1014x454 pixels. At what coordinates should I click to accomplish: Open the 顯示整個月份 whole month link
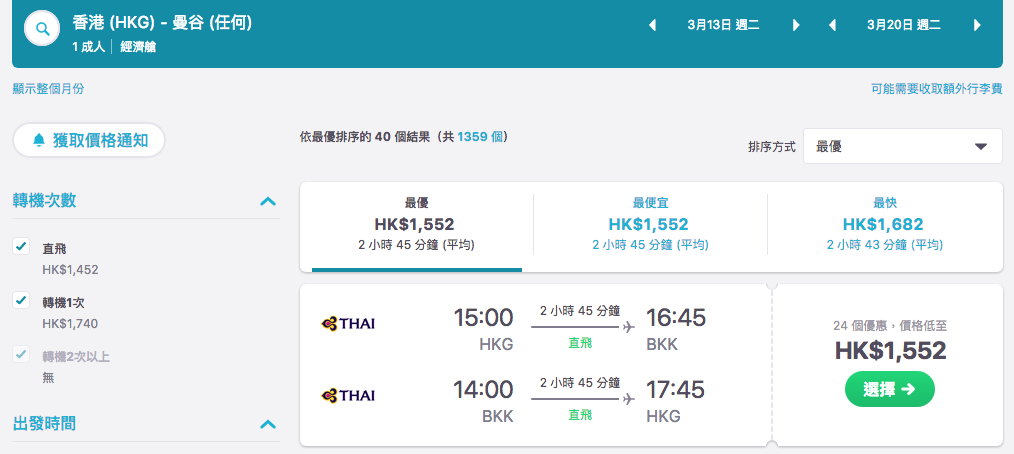pyautogui.click(x=49, y=89)
